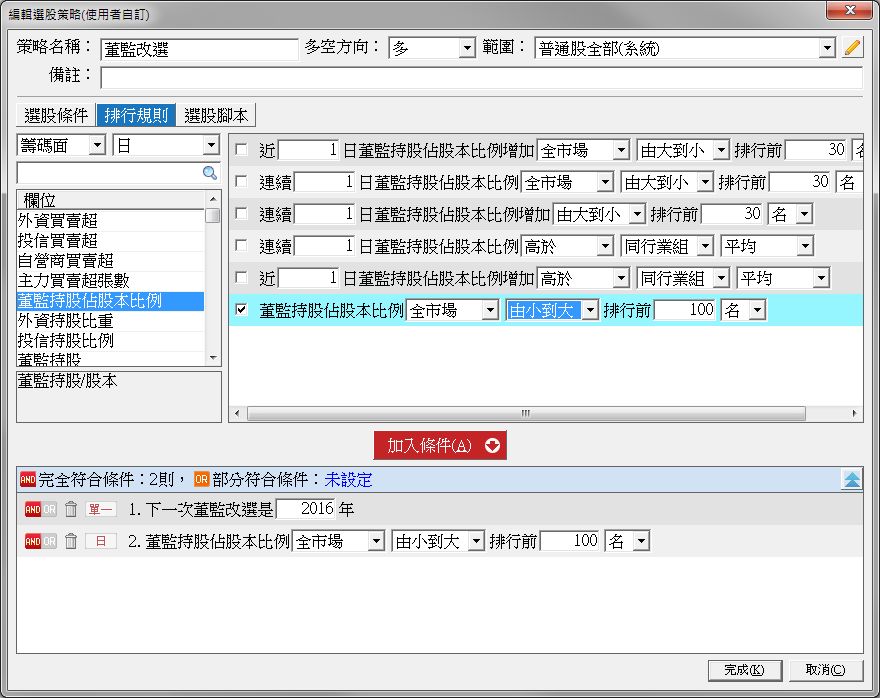Screen dimensions: 880x698
Task: Click the search magnifier icon in field filter
Action: tap(210, 173)
